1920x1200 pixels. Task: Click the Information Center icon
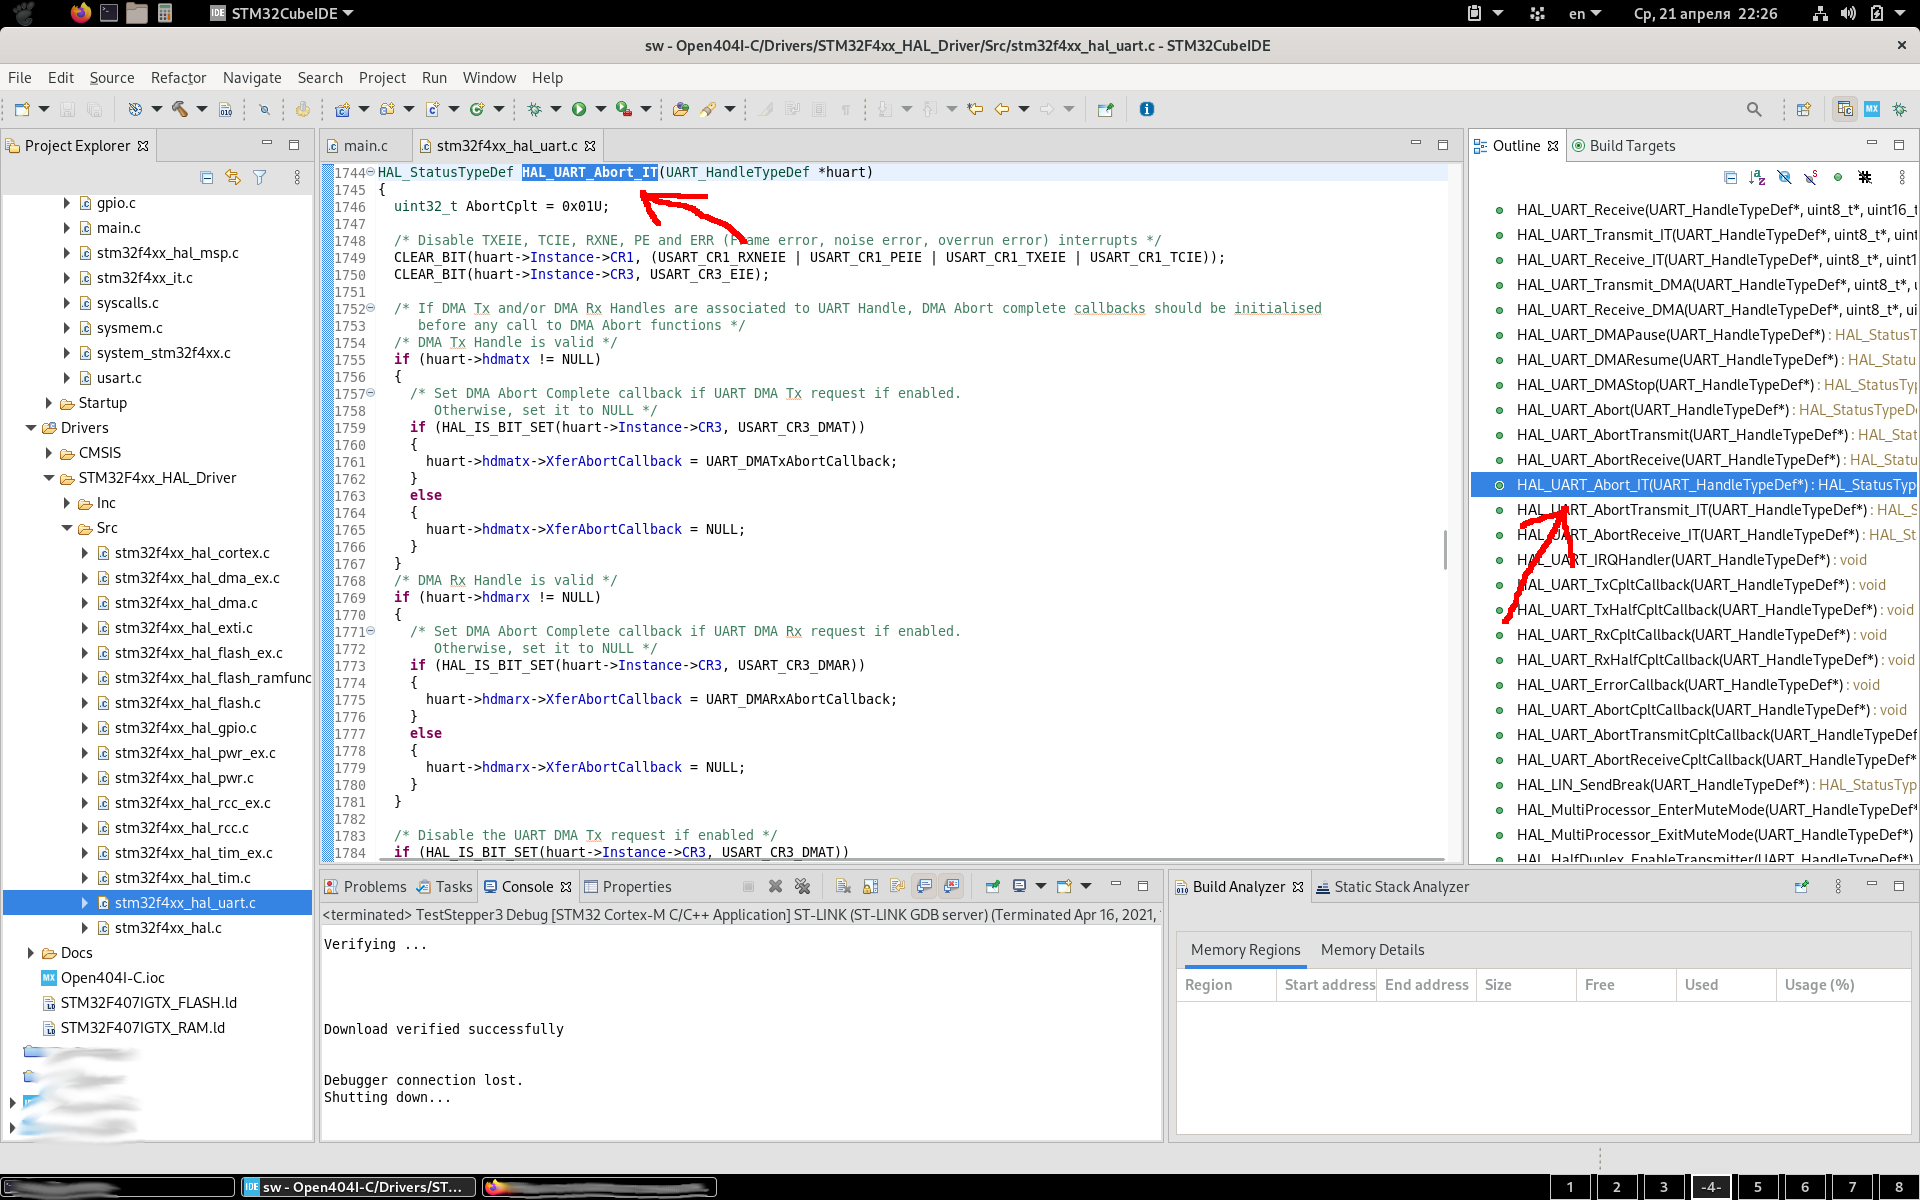coord(1147,109)
